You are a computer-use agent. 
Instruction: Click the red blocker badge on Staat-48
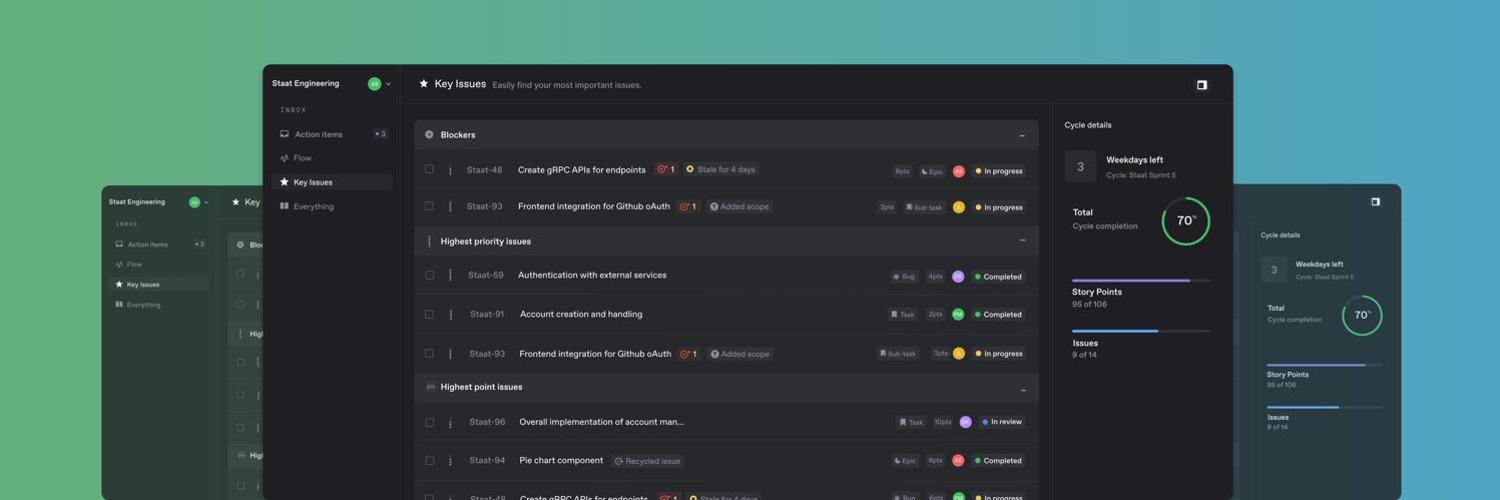(666, 170)
